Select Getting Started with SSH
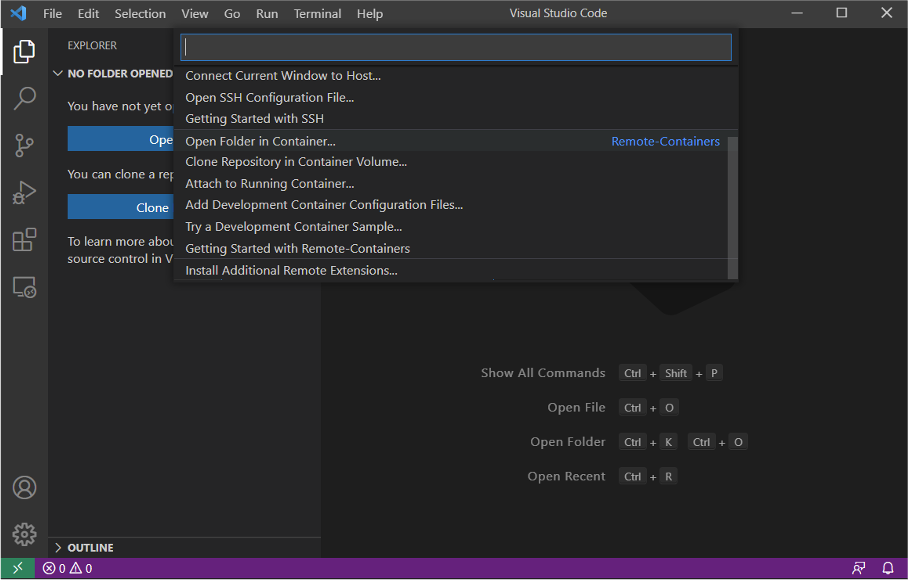Image resolution: width=908 pixels, height=581 pixels. tap(456, 119)
